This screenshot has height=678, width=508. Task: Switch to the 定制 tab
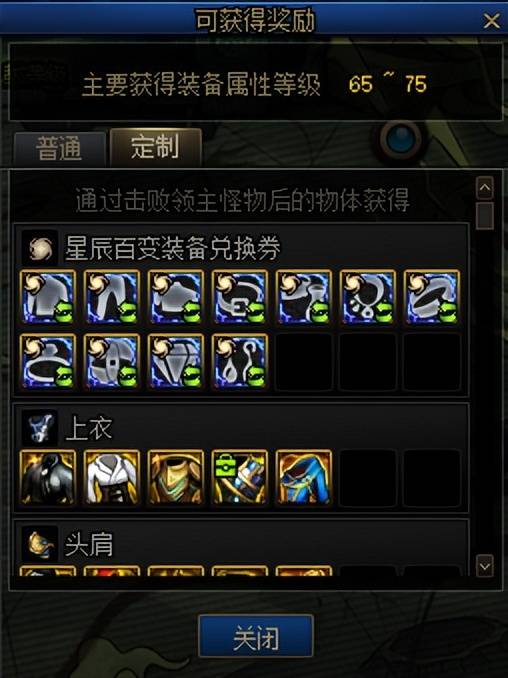coord(156,147)
